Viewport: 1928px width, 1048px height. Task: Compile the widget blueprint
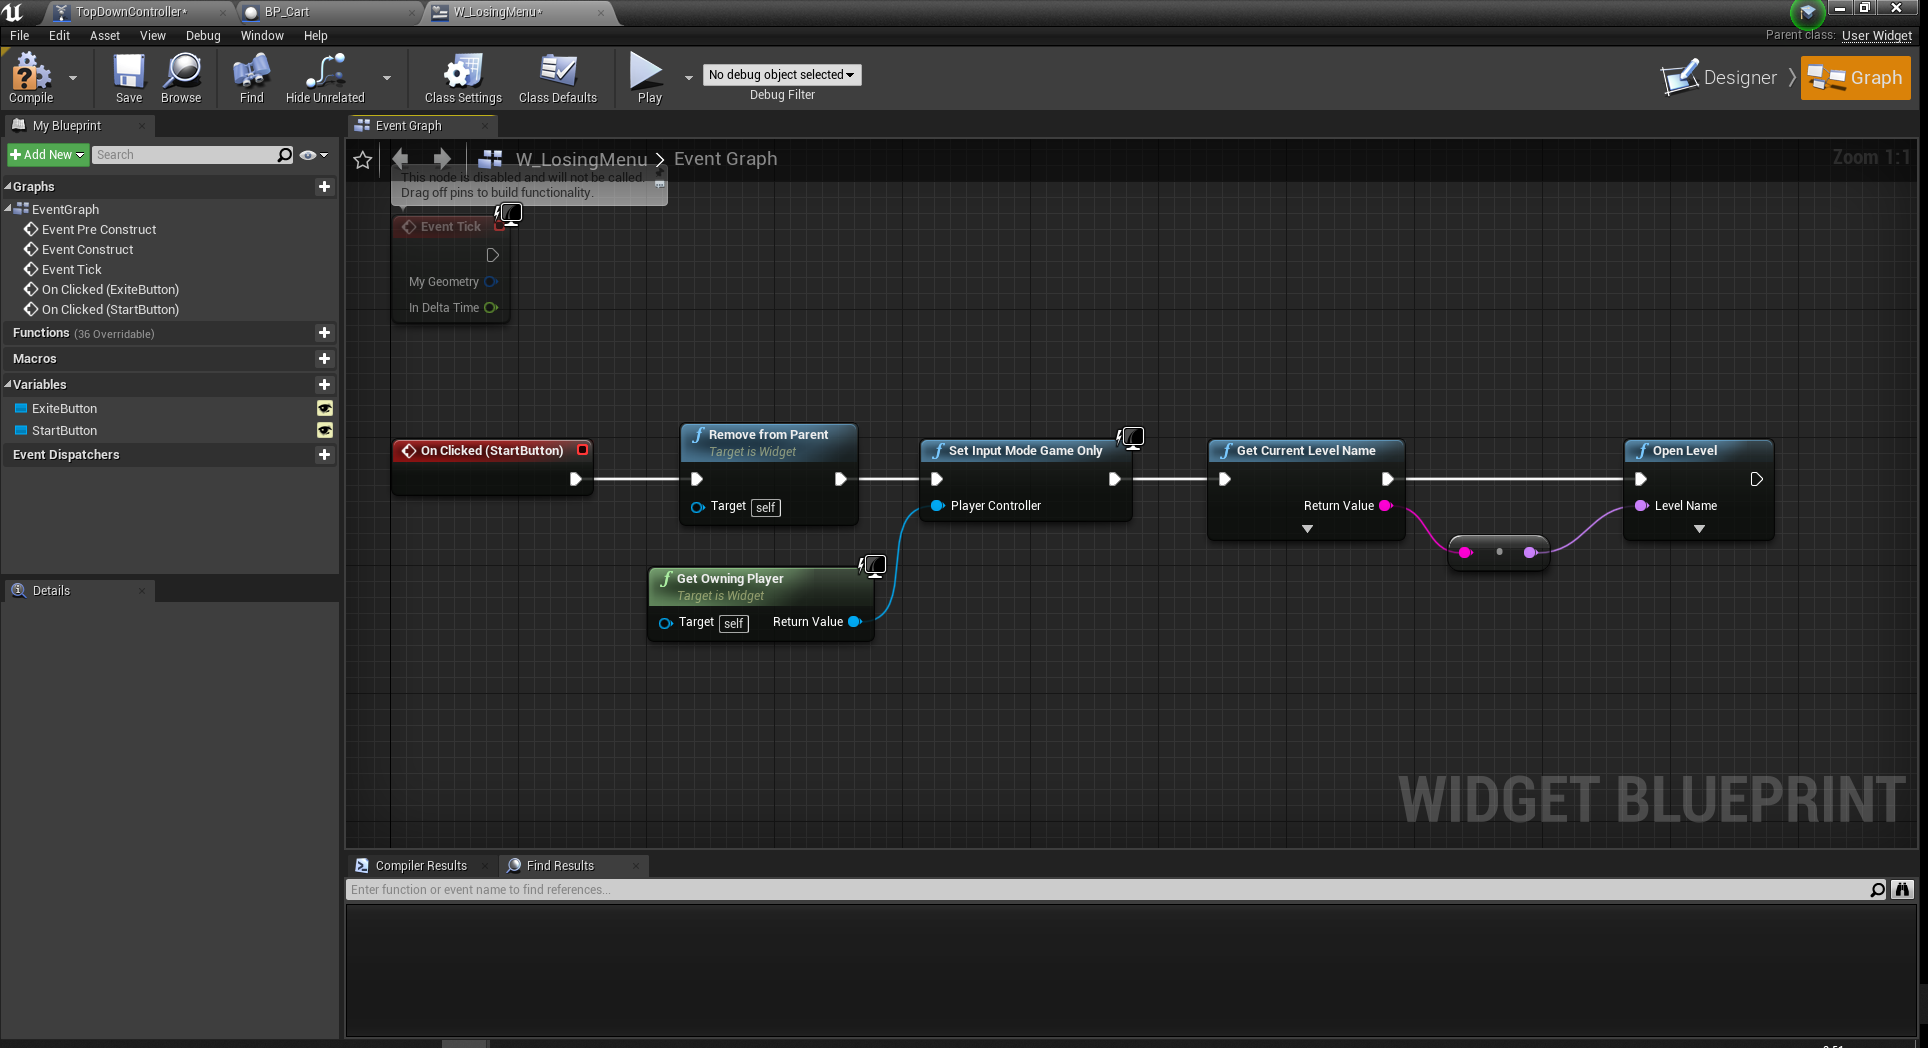coord(30,78)
